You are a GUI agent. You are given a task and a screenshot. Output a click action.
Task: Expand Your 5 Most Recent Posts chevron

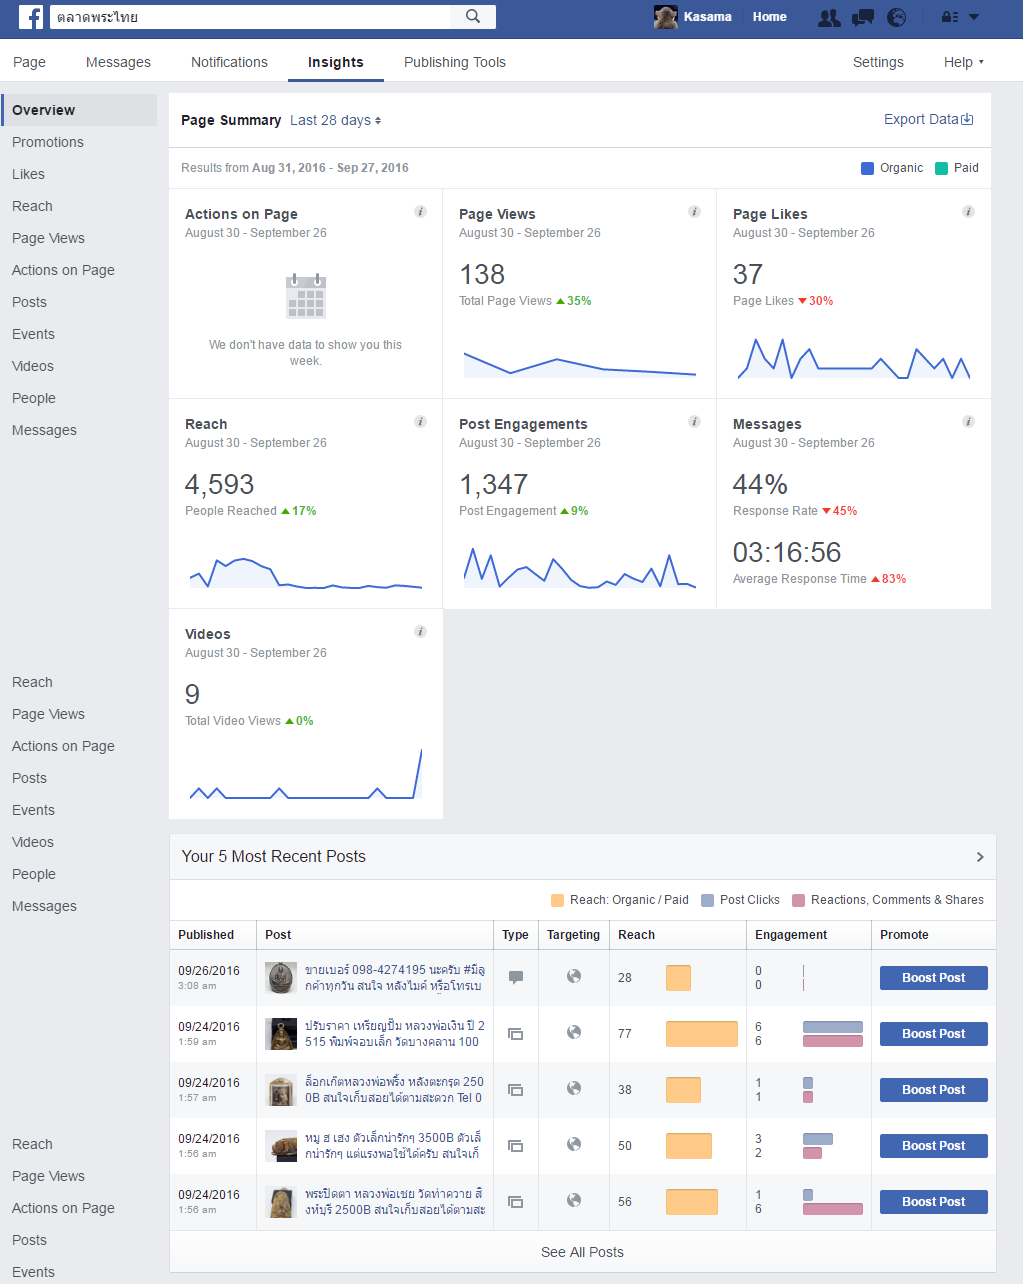tap(980, 857)
